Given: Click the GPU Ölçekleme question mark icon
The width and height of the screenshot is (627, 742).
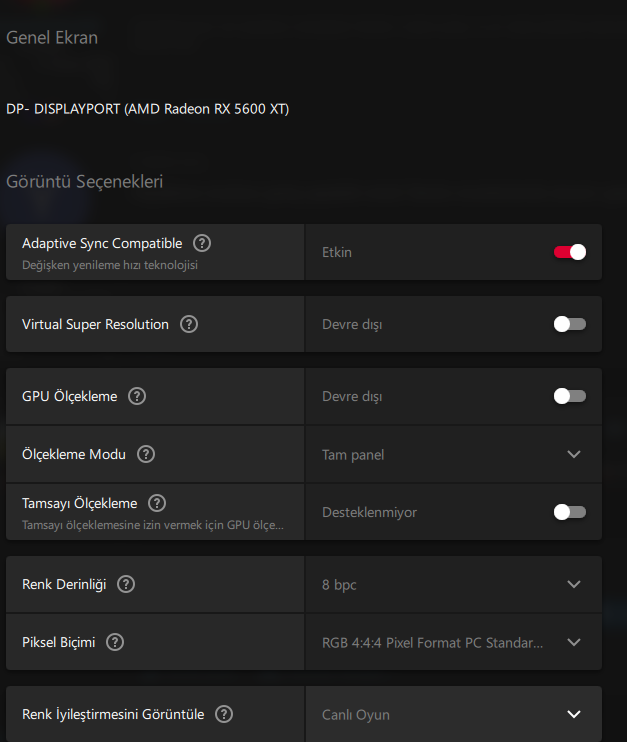Looking at the screenshot, I should coord(137,396).
